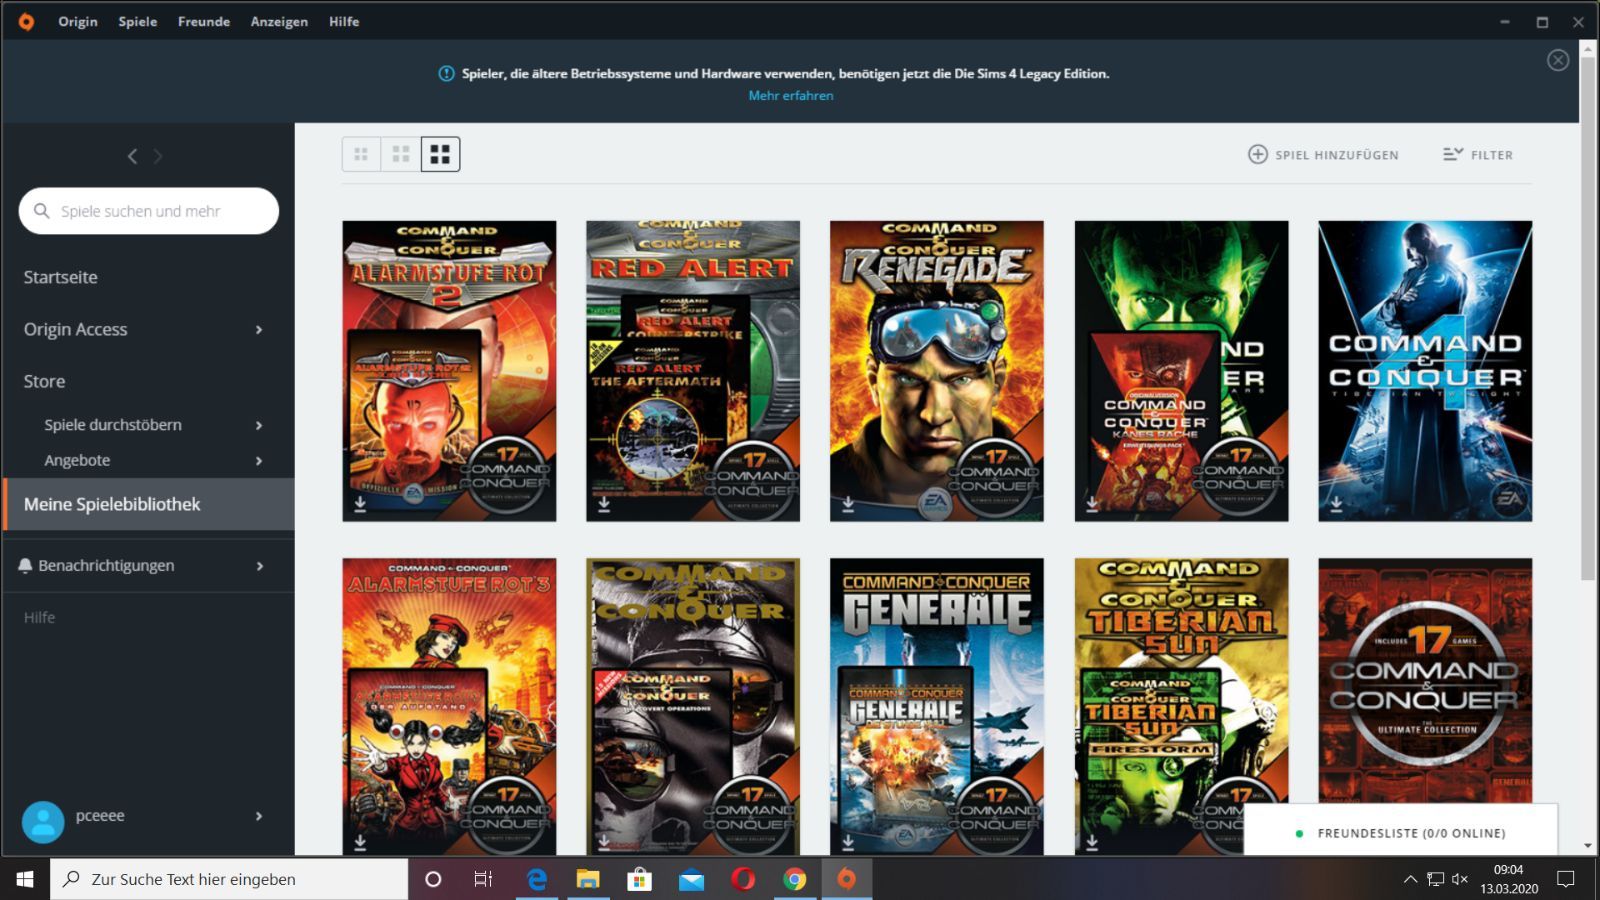
Task: Click Spiel hinzufügen button
Action: point(1323,154)
